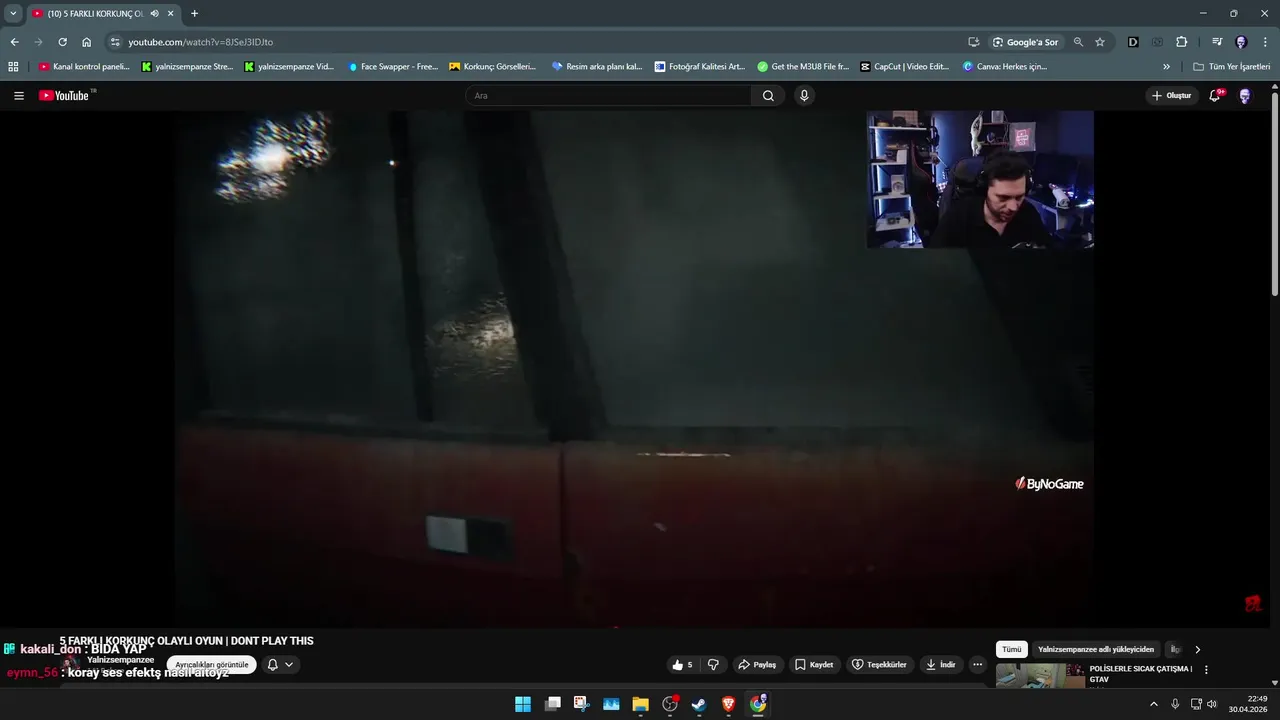Open Canva: Herkes için bookmark
The image size is (1280, 720).
(1005, 67)
